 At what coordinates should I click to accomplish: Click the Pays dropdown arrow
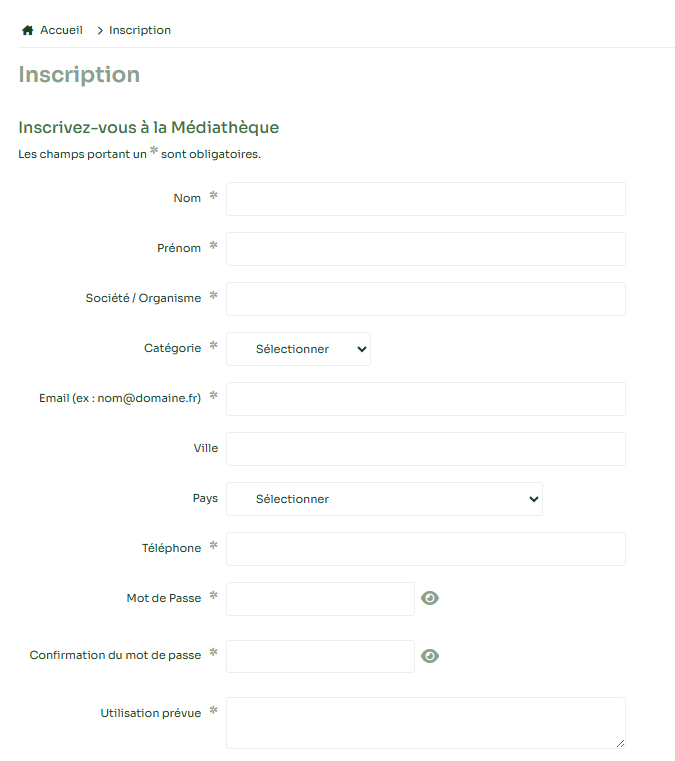[x=533, y=499]
